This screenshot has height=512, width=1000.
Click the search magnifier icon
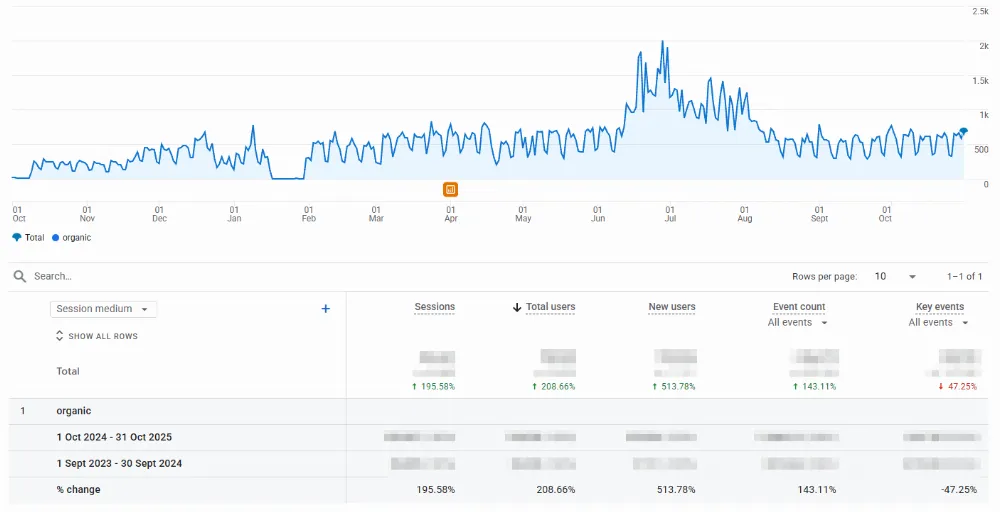coord(20,276)
